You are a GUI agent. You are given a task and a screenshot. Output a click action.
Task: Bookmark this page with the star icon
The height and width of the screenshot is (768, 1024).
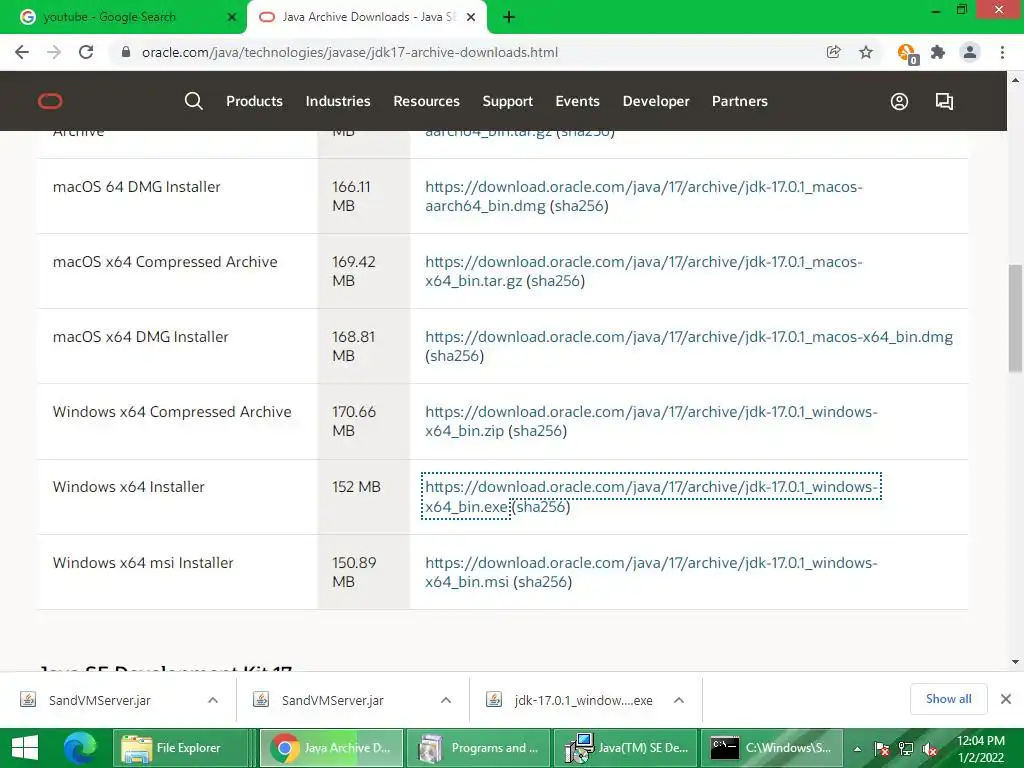pyautogui.click(x=866, y=52)
